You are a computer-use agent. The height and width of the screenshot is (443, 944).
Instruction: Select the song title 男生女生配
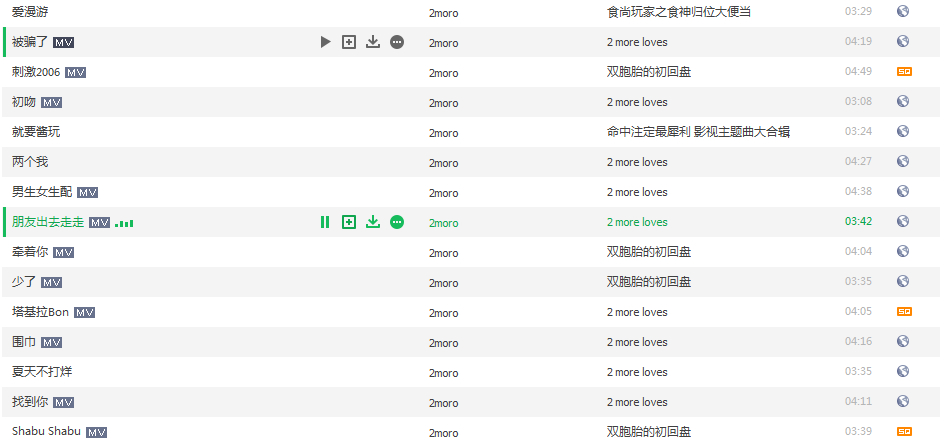tap(42, 192)
